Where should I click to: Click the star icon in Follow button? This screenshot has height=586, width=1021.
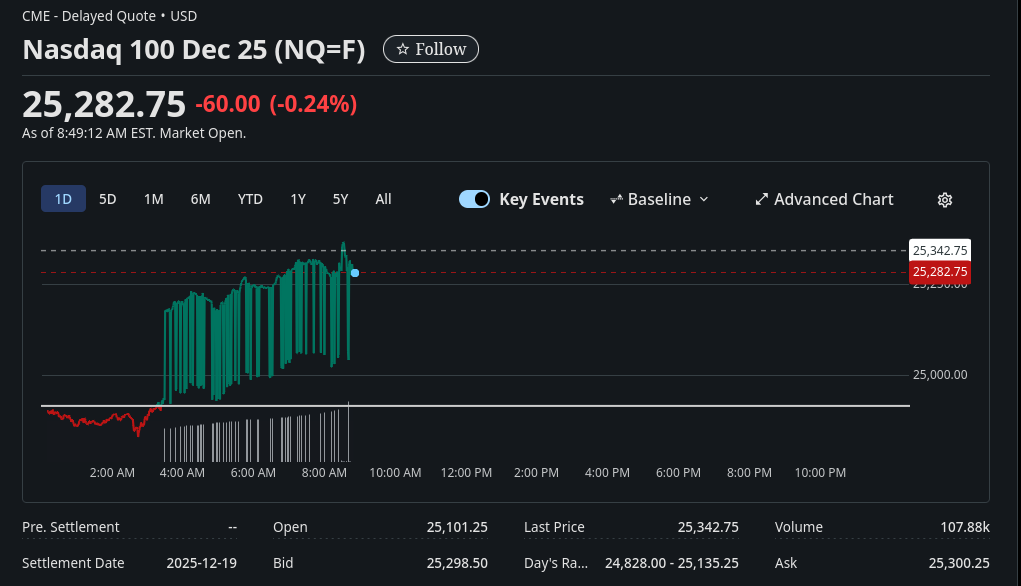pyautogui.click(x=403, y=49)
